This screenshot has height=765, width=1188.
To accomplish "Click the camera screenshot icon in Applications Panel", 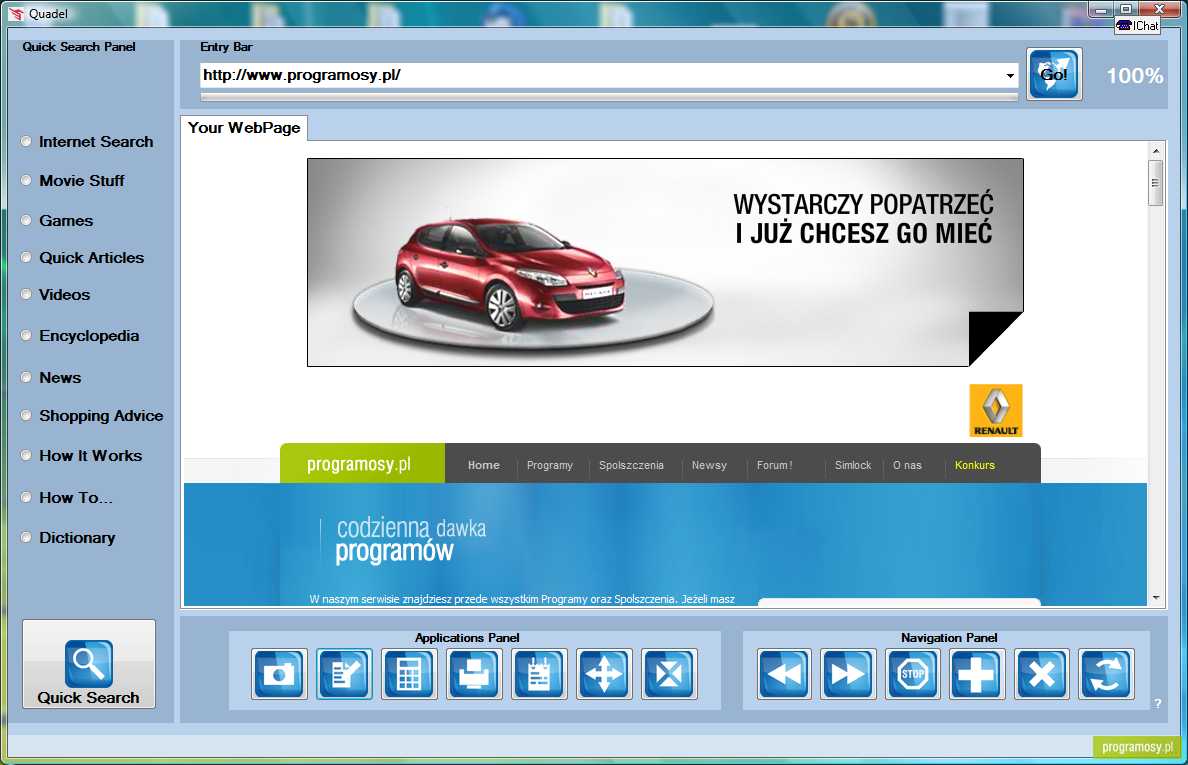I will click(x=280, y=673).
